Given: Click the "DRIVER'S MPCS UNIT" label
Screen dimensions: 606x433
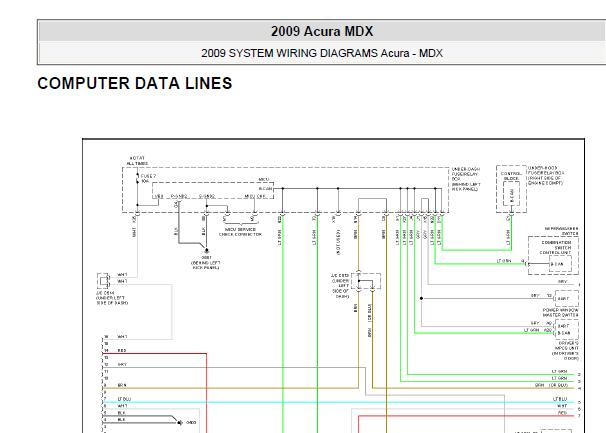Looking at the screenshot, I should tap(565, 351).
